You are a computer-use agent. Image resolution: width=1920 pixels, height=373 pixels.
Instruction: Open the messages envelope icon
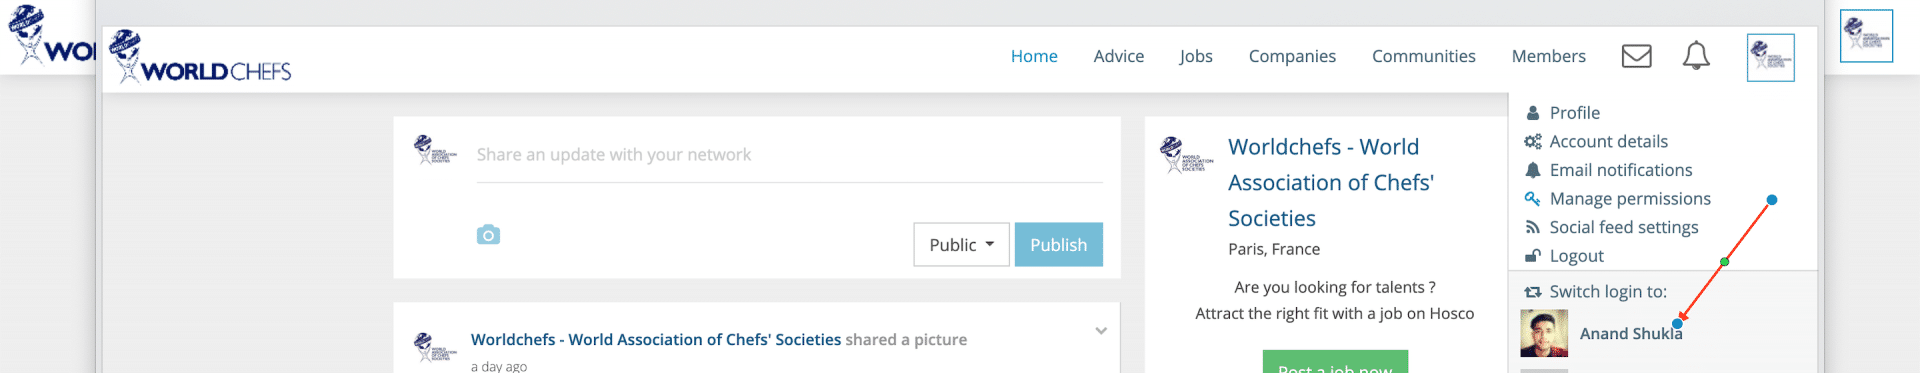coord(1636,56)
